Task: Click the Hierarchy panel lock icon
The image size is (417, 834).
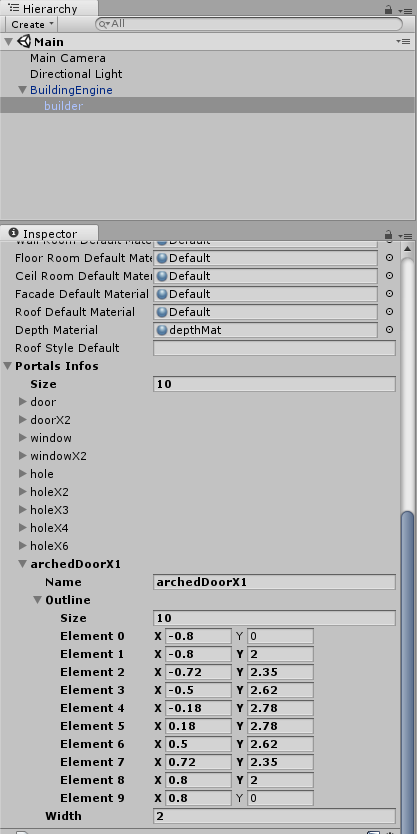Action: (x=389, y=10)
